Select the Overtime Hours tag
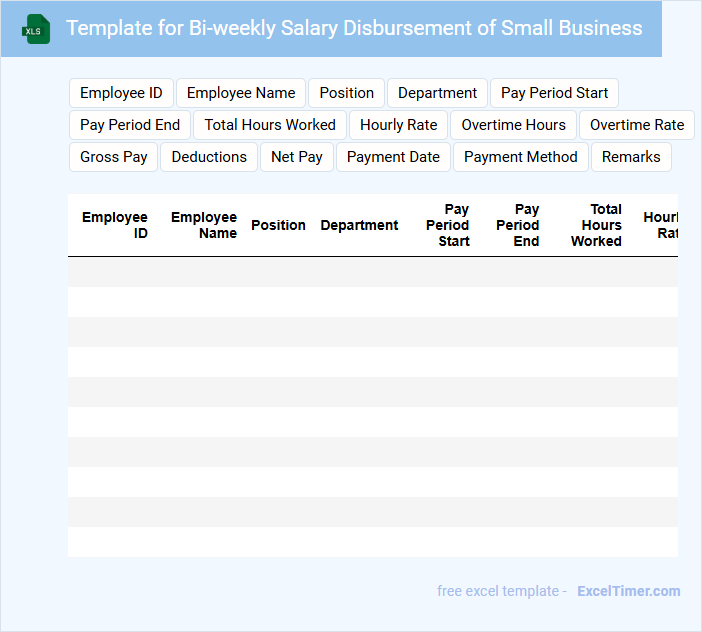The width and height of the screenshot is (702, 632). [x=513, y=125]
